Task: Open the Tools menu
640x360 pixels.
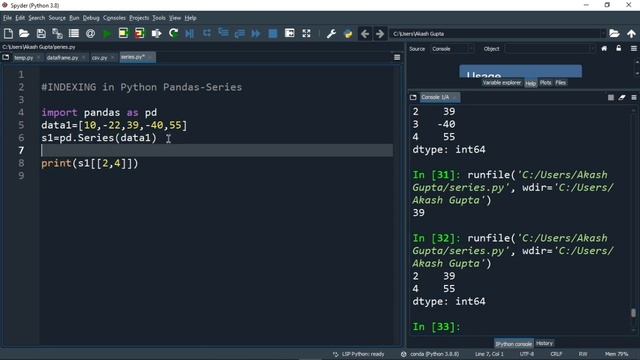Action: pyautogui.click(x=159, y=18)
